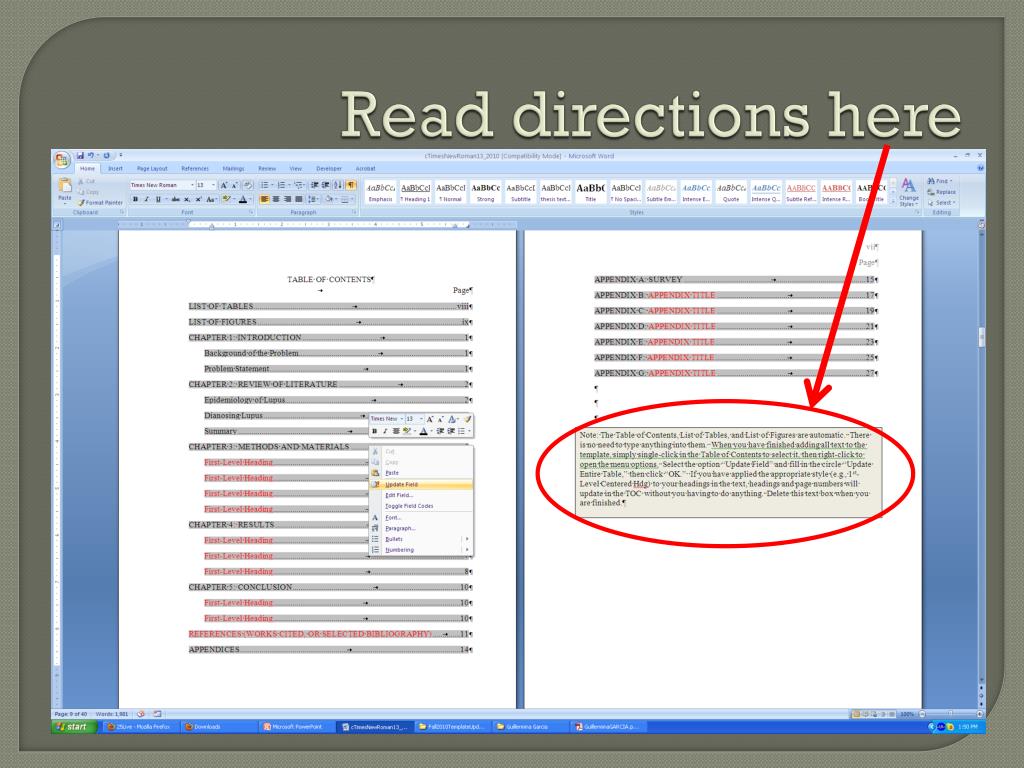
Task: Open the Change Styles dropdown
Action: click(908, 191)
